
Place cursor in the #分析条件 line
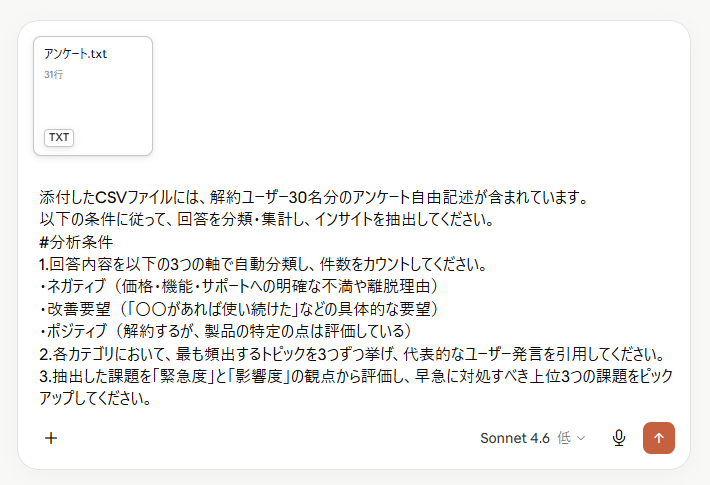76,242
